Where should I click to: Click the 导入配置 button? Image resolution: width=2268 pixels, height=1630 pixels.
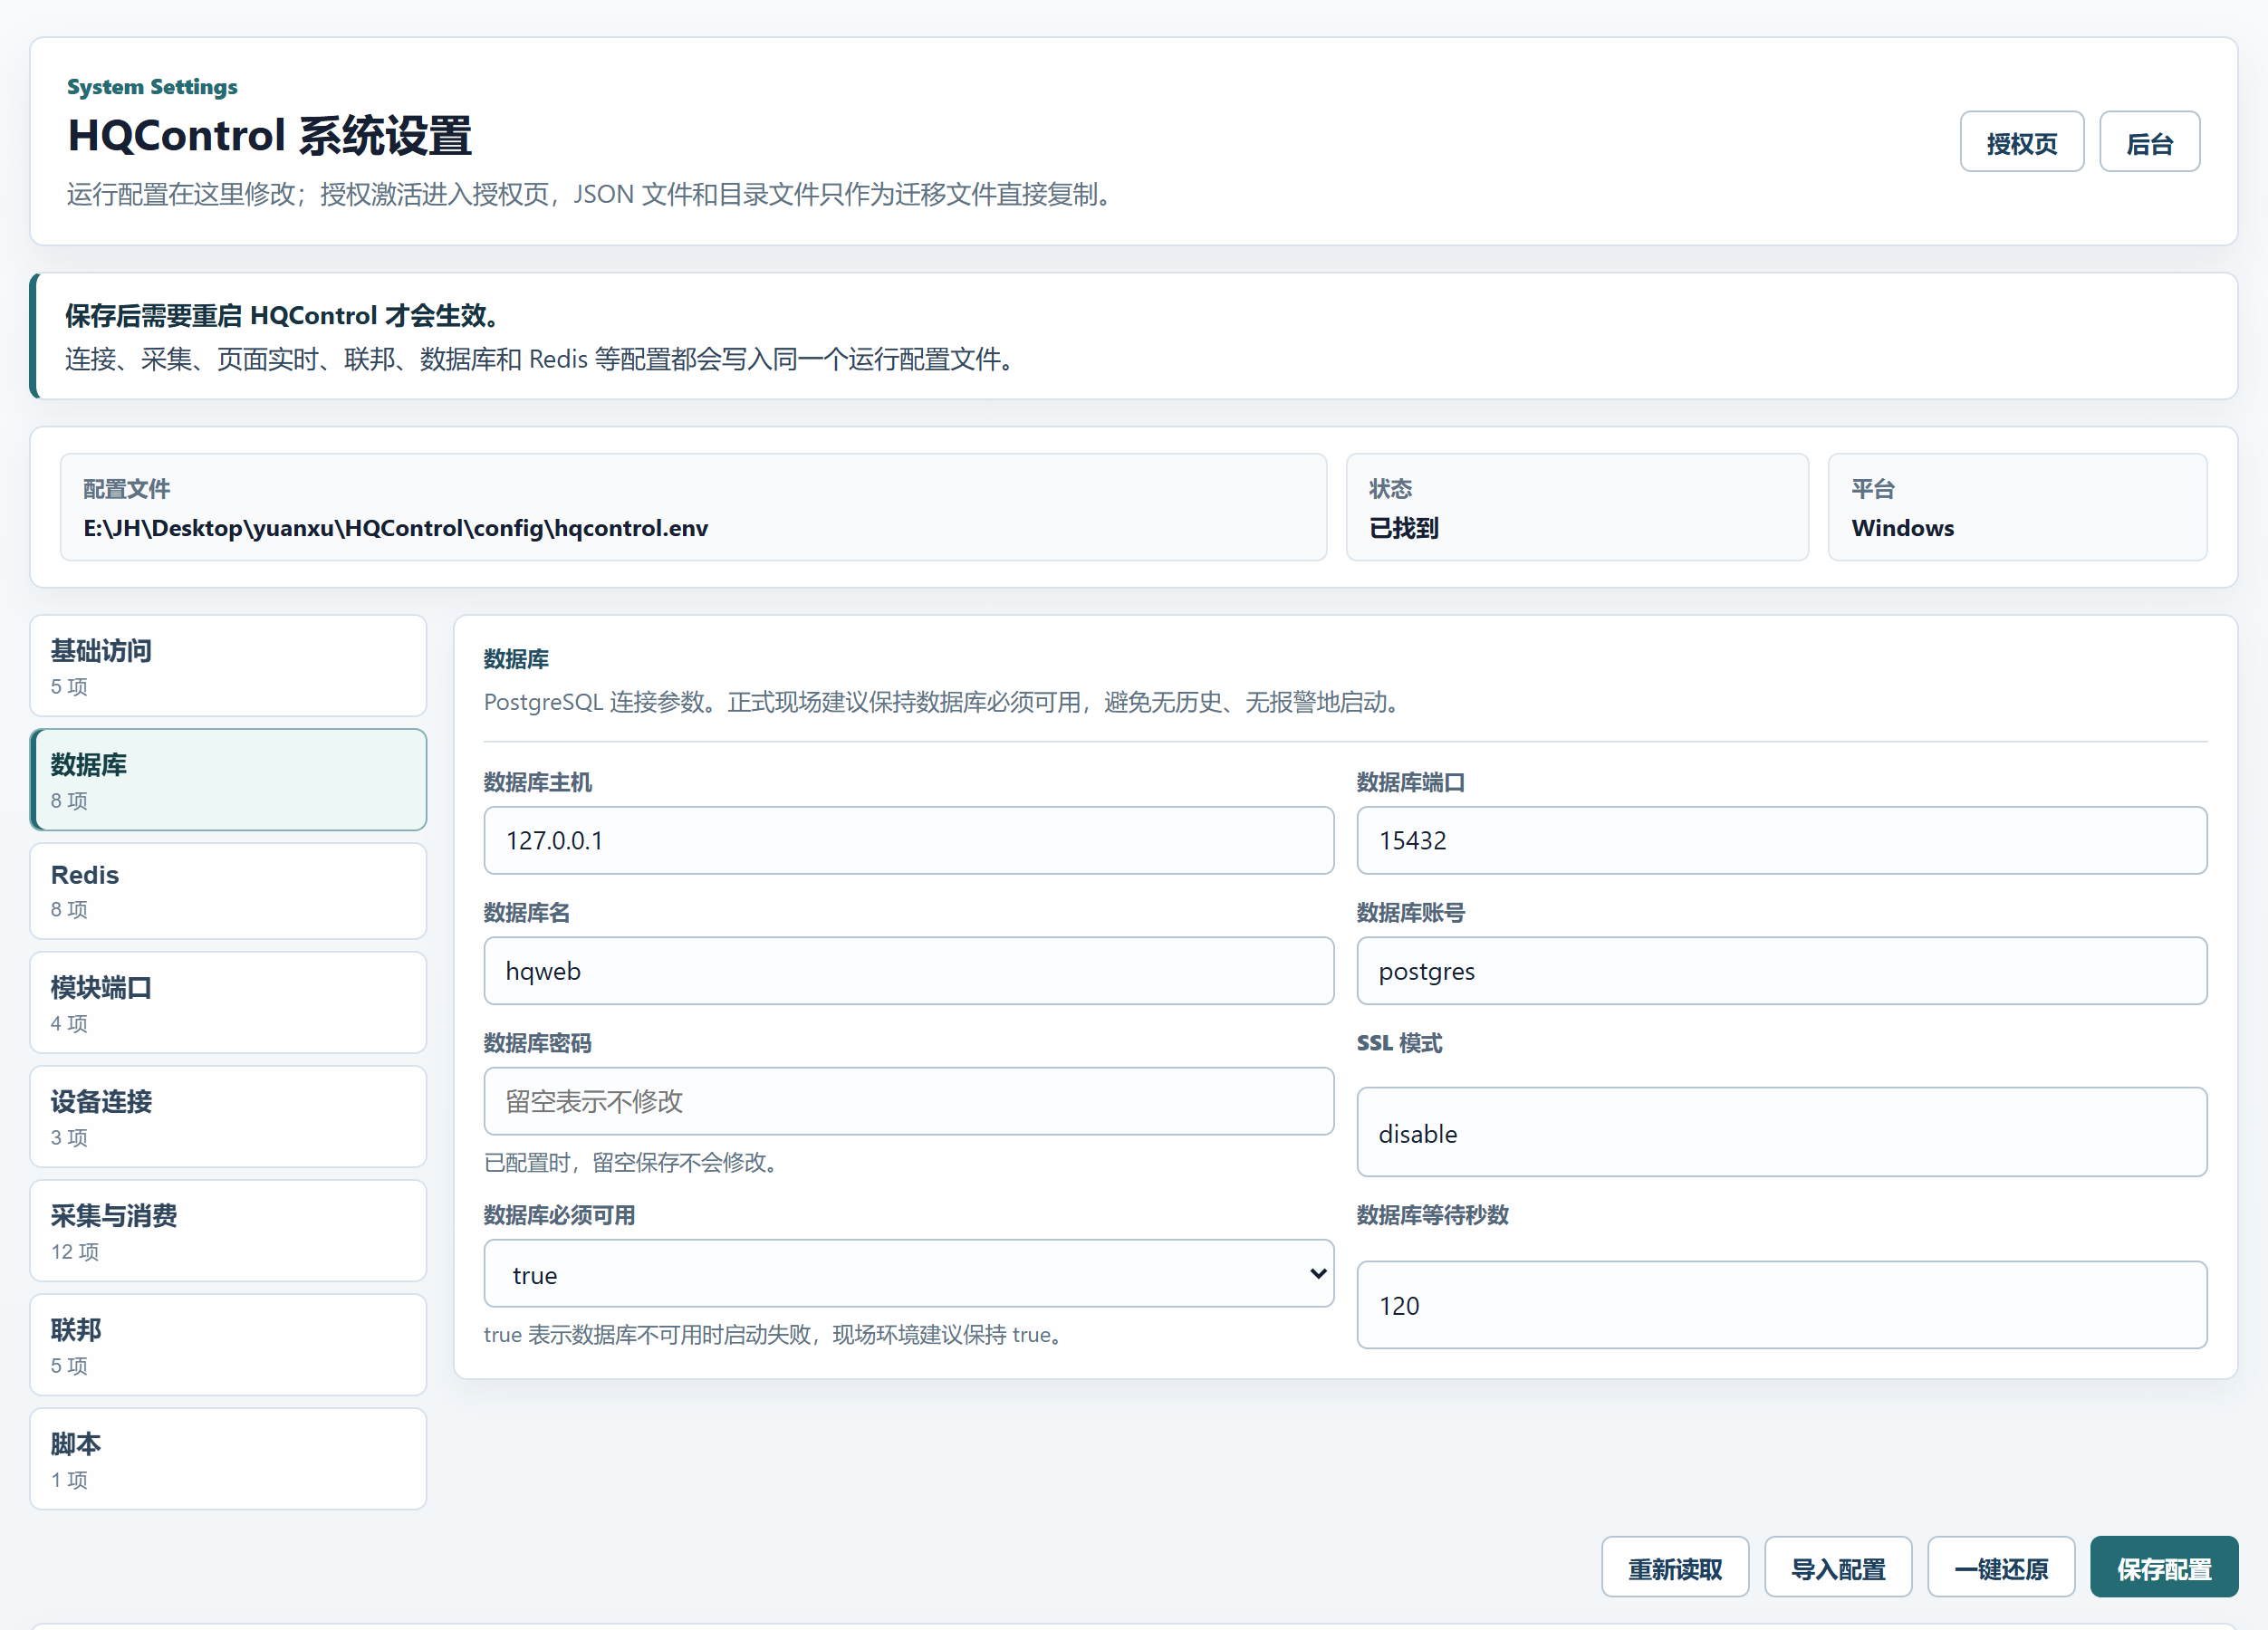click(x=1838, y=1567)
